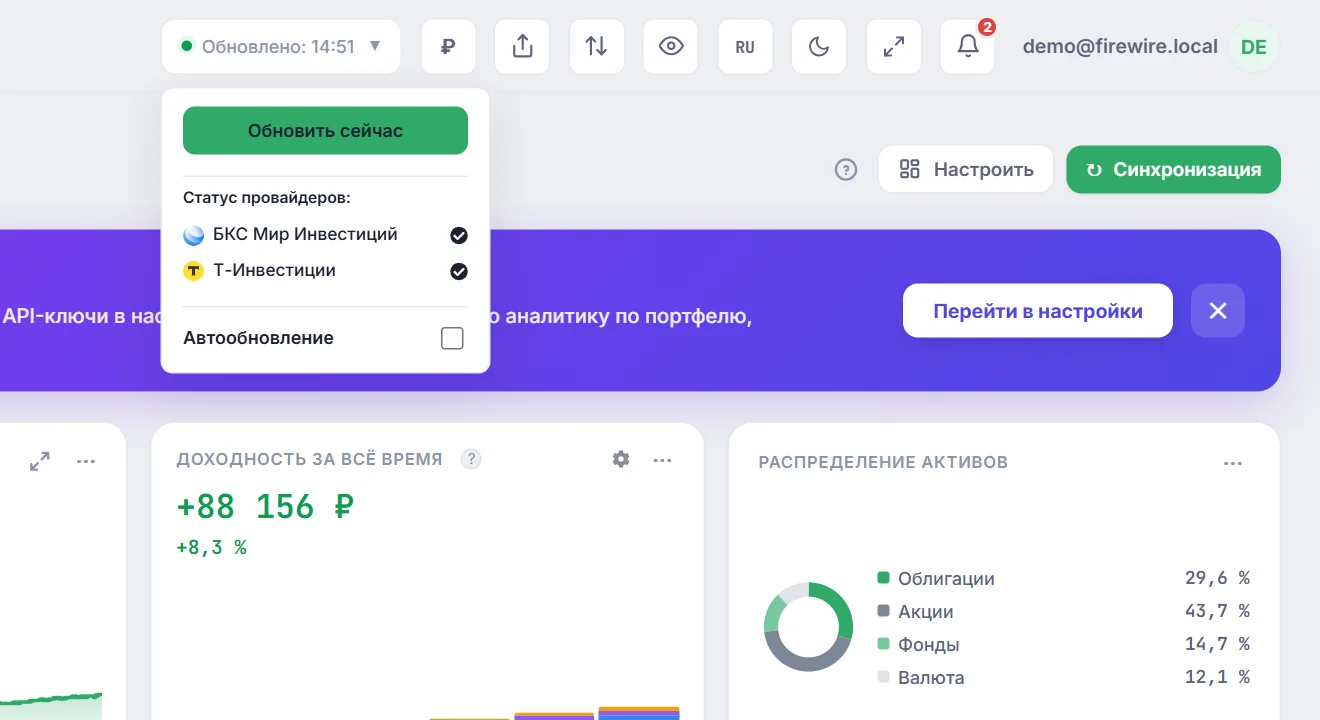Select Фонды legend entry
Image resolution: width=1320 pixels, height=720 pixels.
(x=919, y=644)
